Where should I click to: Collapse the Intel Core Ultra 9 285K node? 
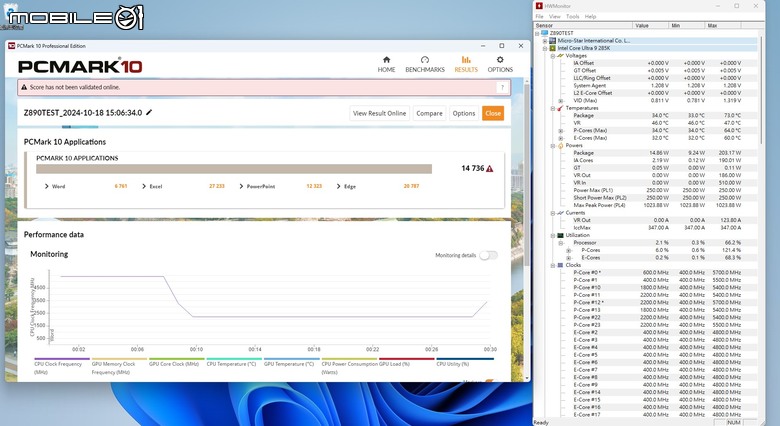[x=545, y=48]
